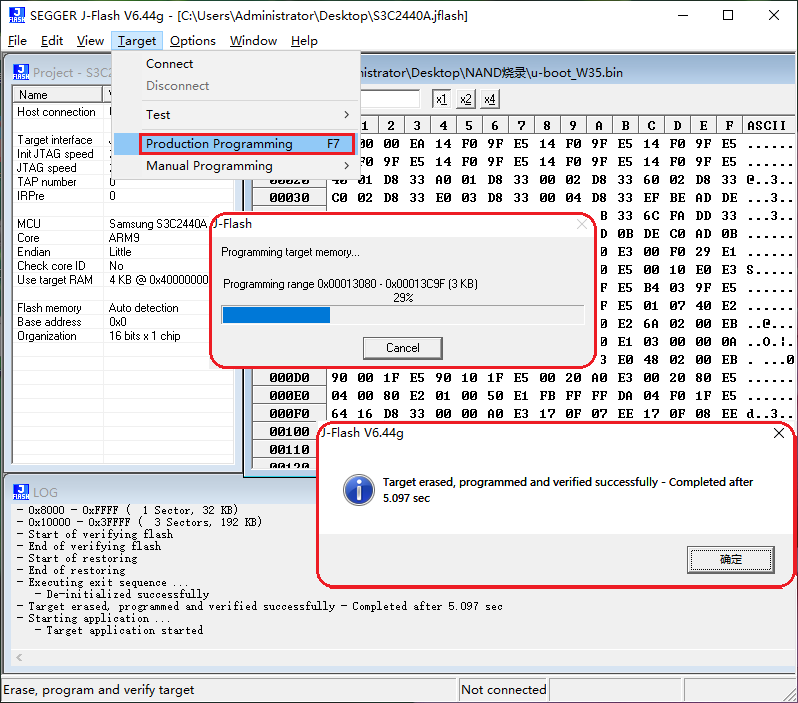Switch hex view to x4 width
The image size is (798, 703).
point(489,99)
